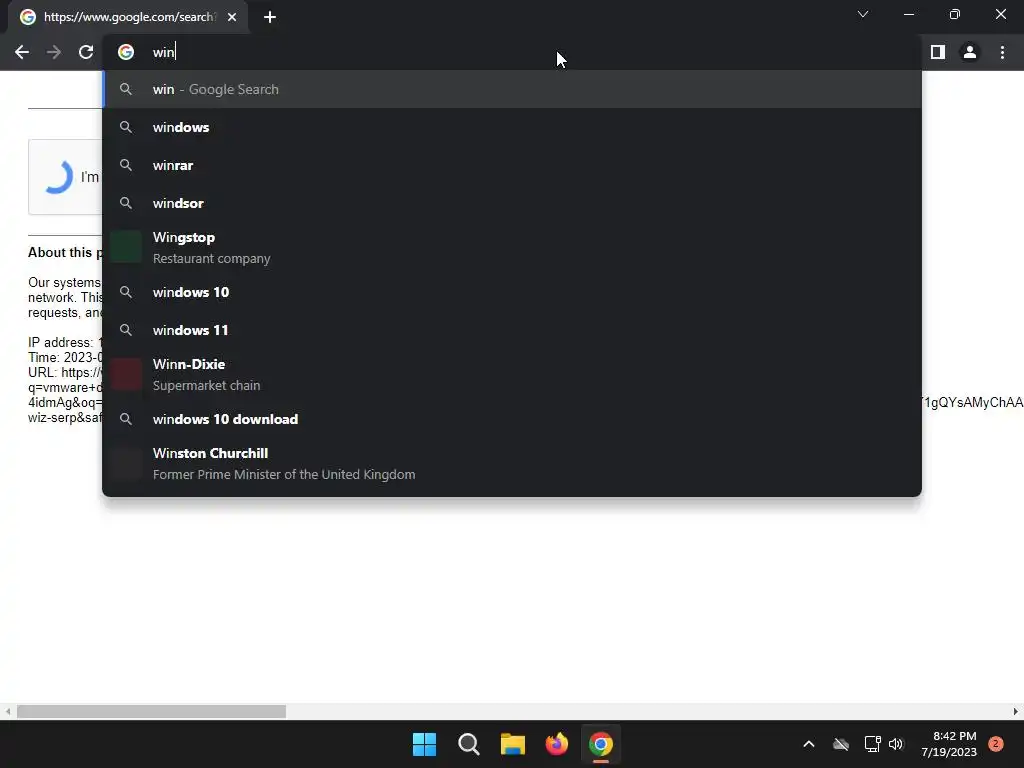Choose the 'windows 10 download' suggestion
The width and height of the screenshot is (1024, 768).
click(512, 419)
